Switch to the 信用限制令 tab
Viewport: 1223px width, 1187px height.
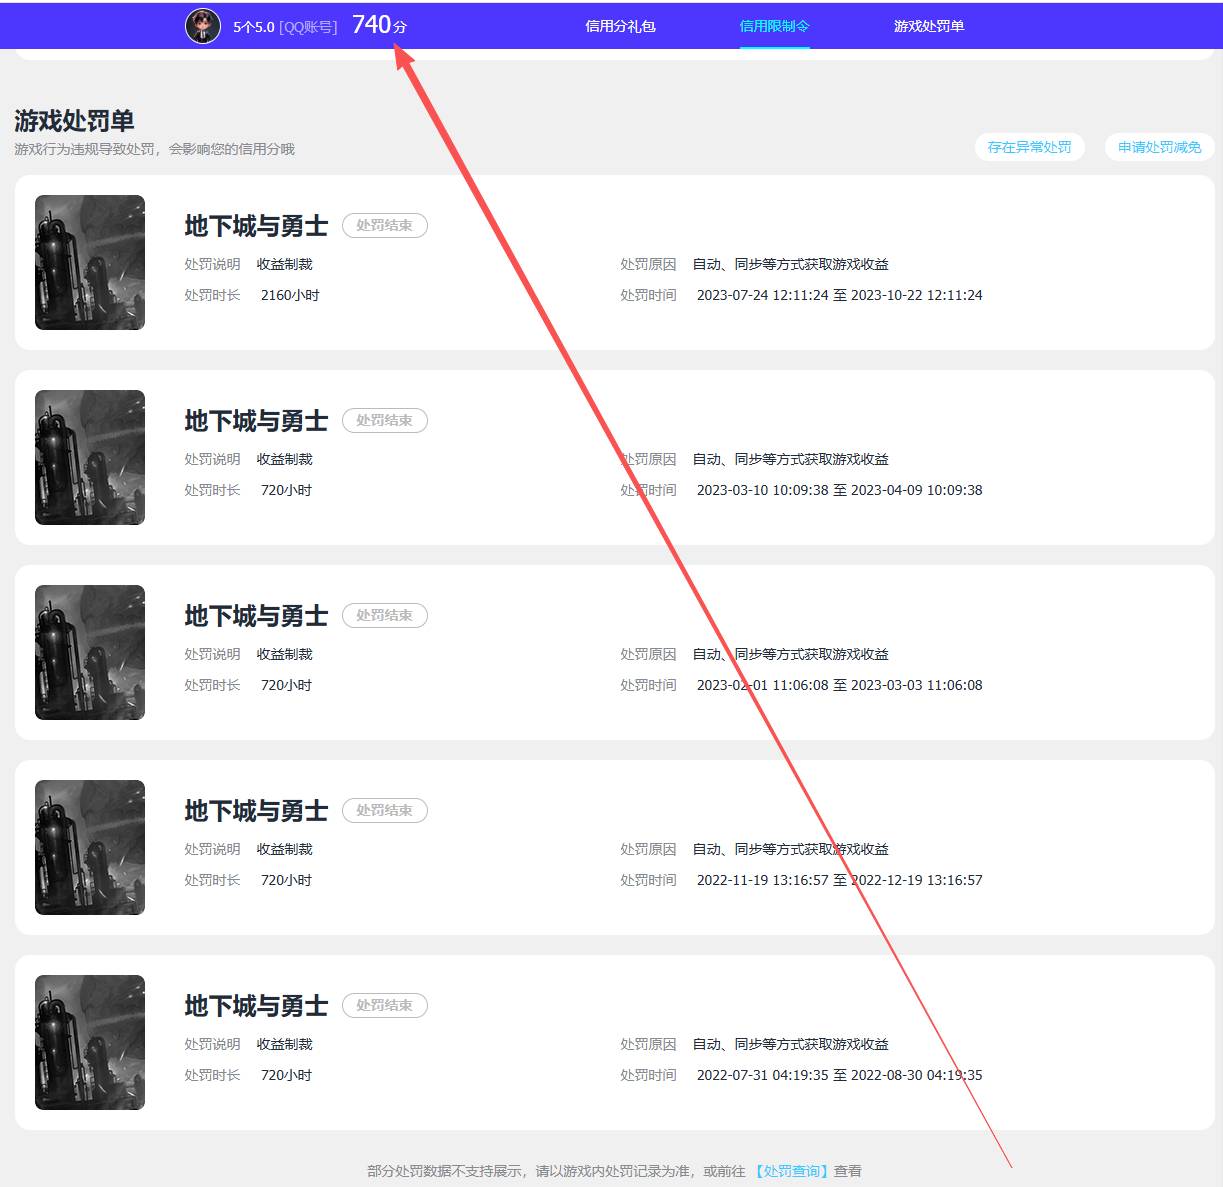tap(774, 26)
